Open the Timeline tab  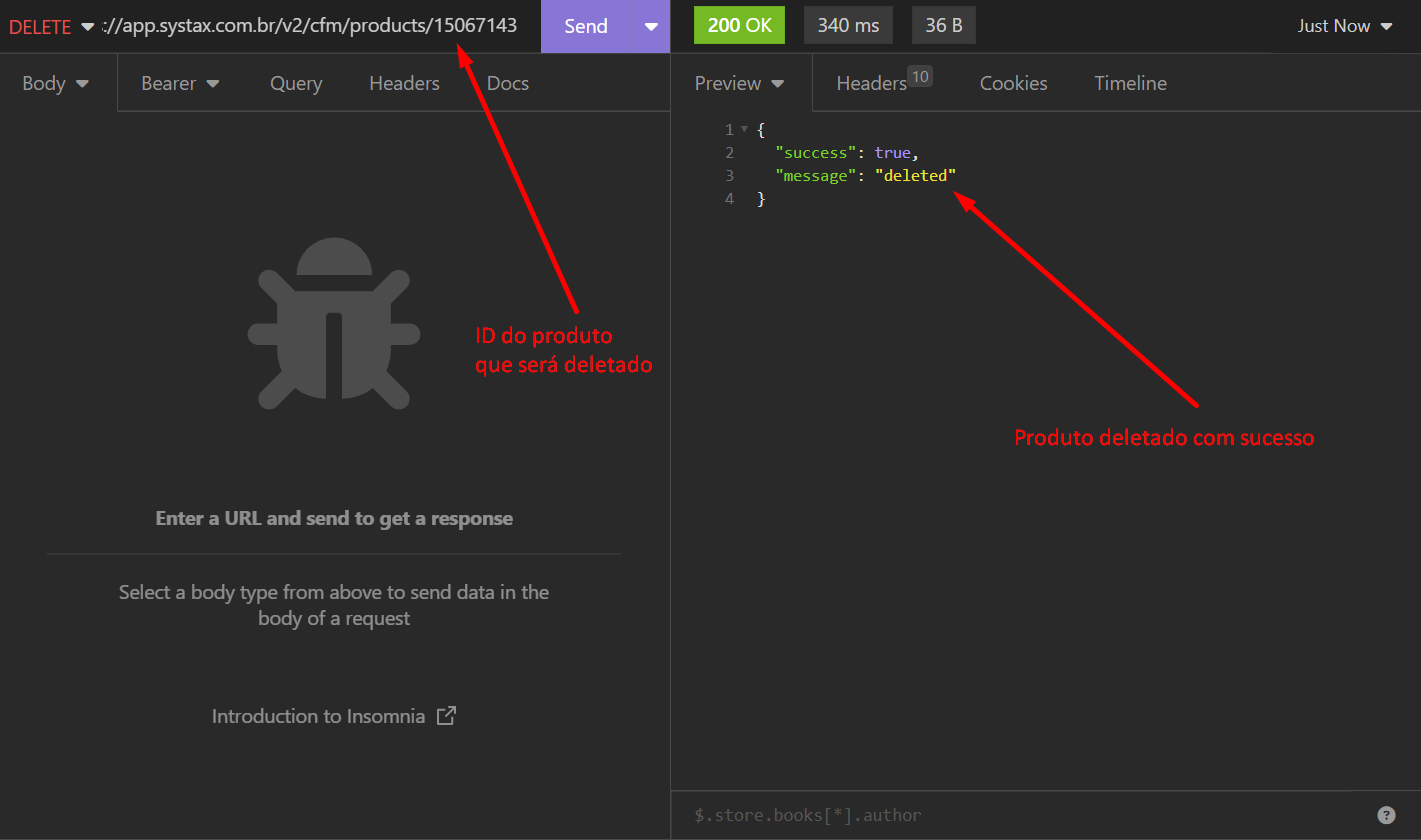coord(1130,83)
